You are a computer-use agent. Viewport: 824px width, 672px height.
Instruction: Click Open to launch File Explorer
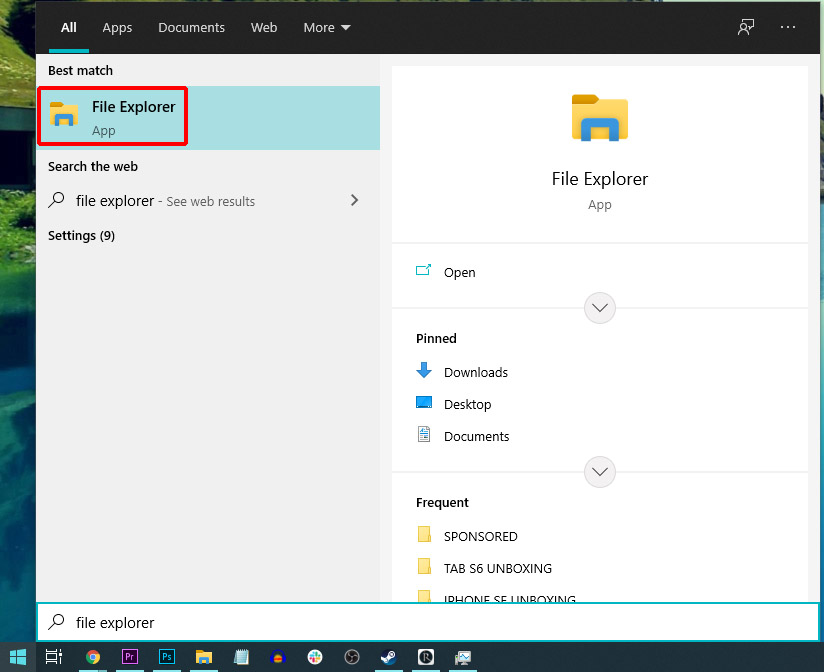coord(600,272)
